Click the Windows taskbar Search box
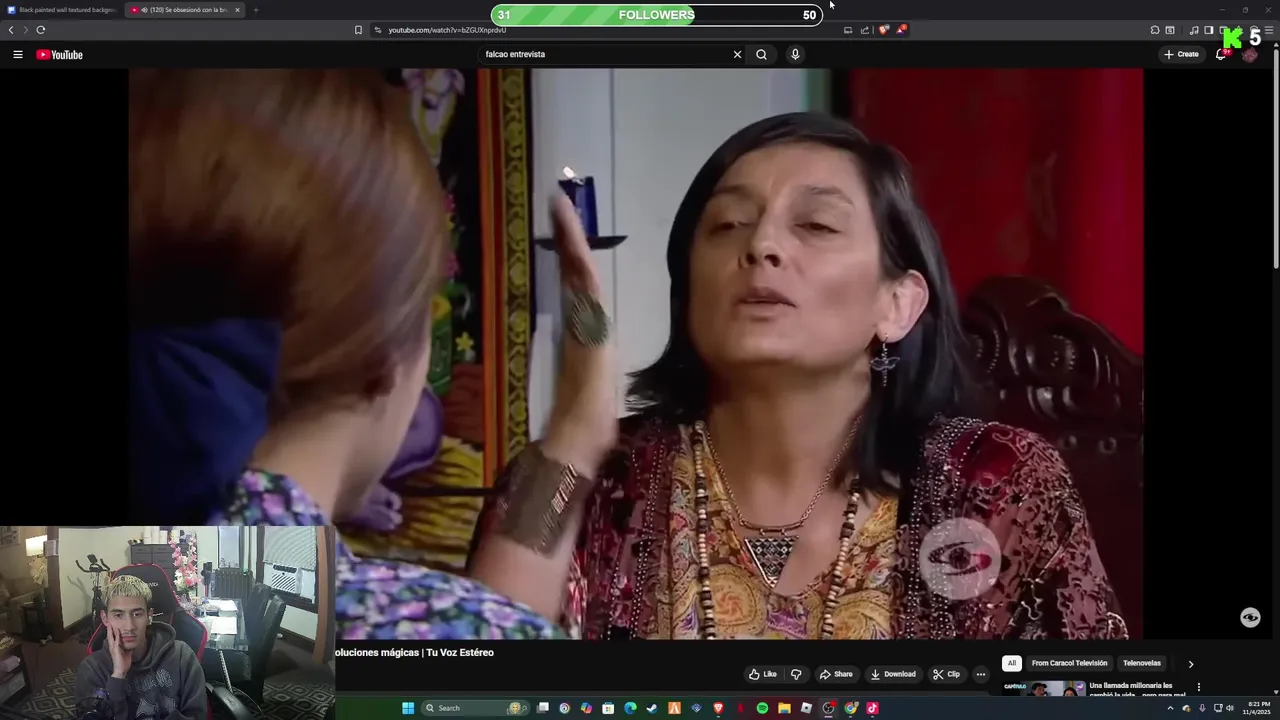 473,708
